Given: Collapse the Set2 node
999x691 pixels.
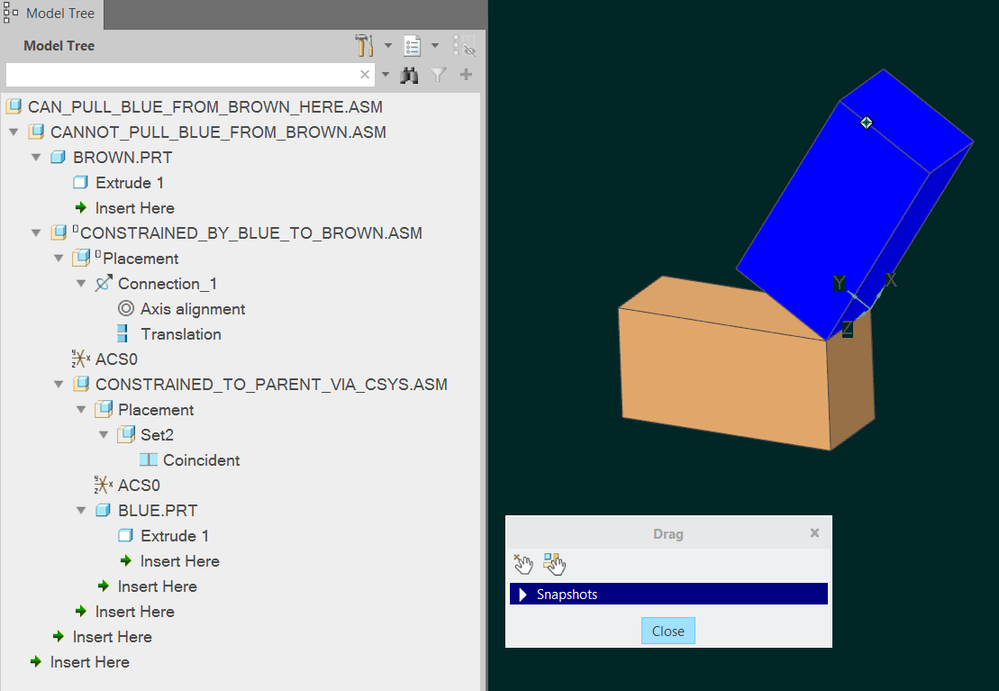Looking at the screenshot, I should (x=104, y=435).
